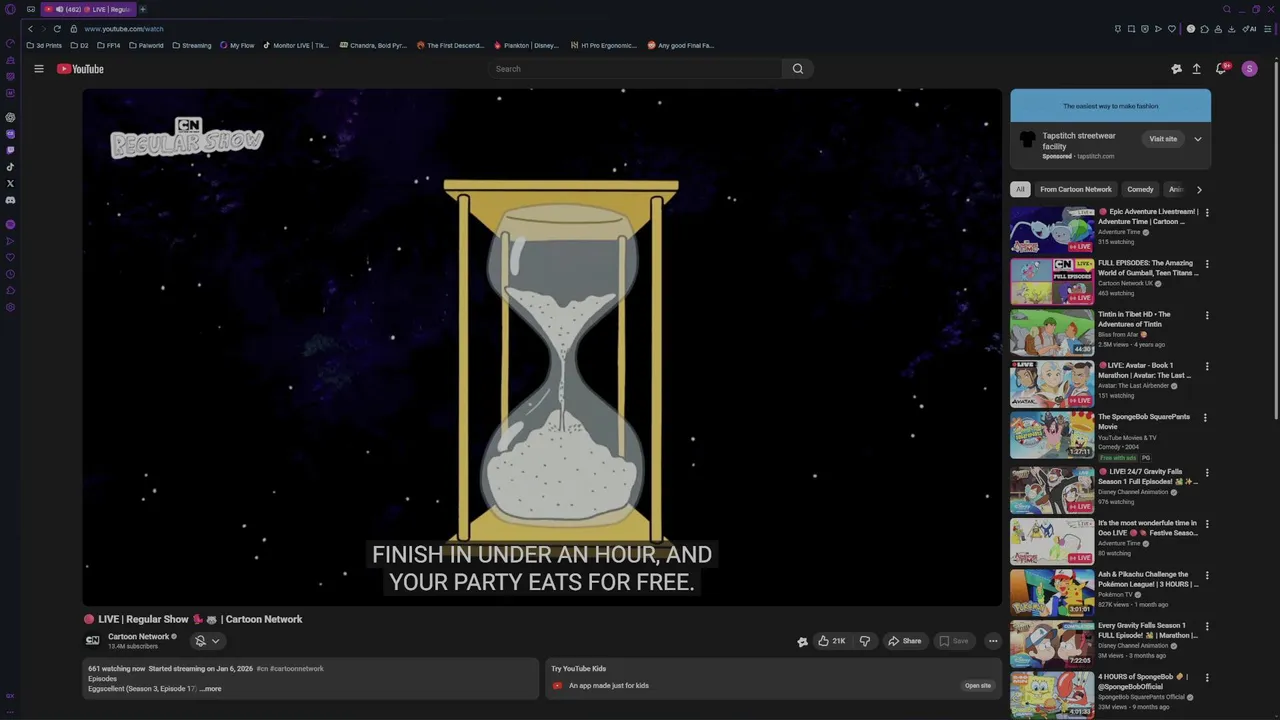
Task: Open browser sidebar settings gear
Action: (x=10, y=307)
